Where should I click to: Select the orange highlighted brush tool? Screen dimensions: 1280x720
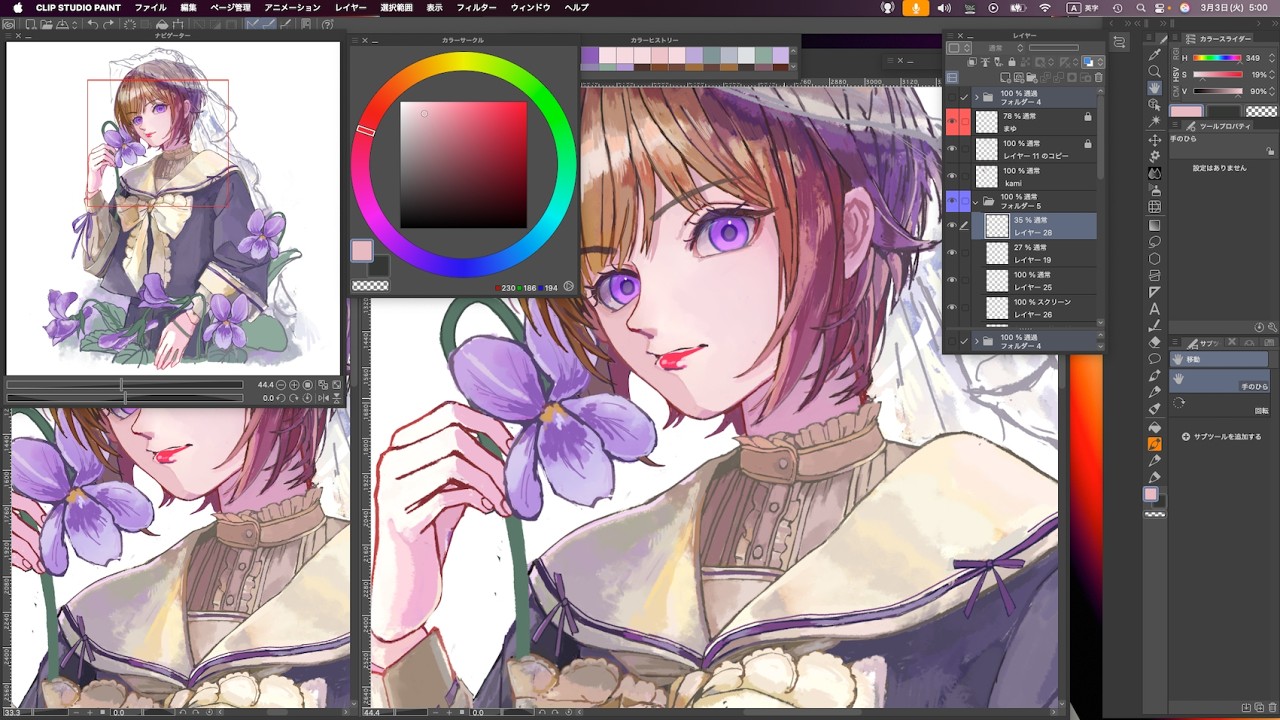coord(1155,444)
